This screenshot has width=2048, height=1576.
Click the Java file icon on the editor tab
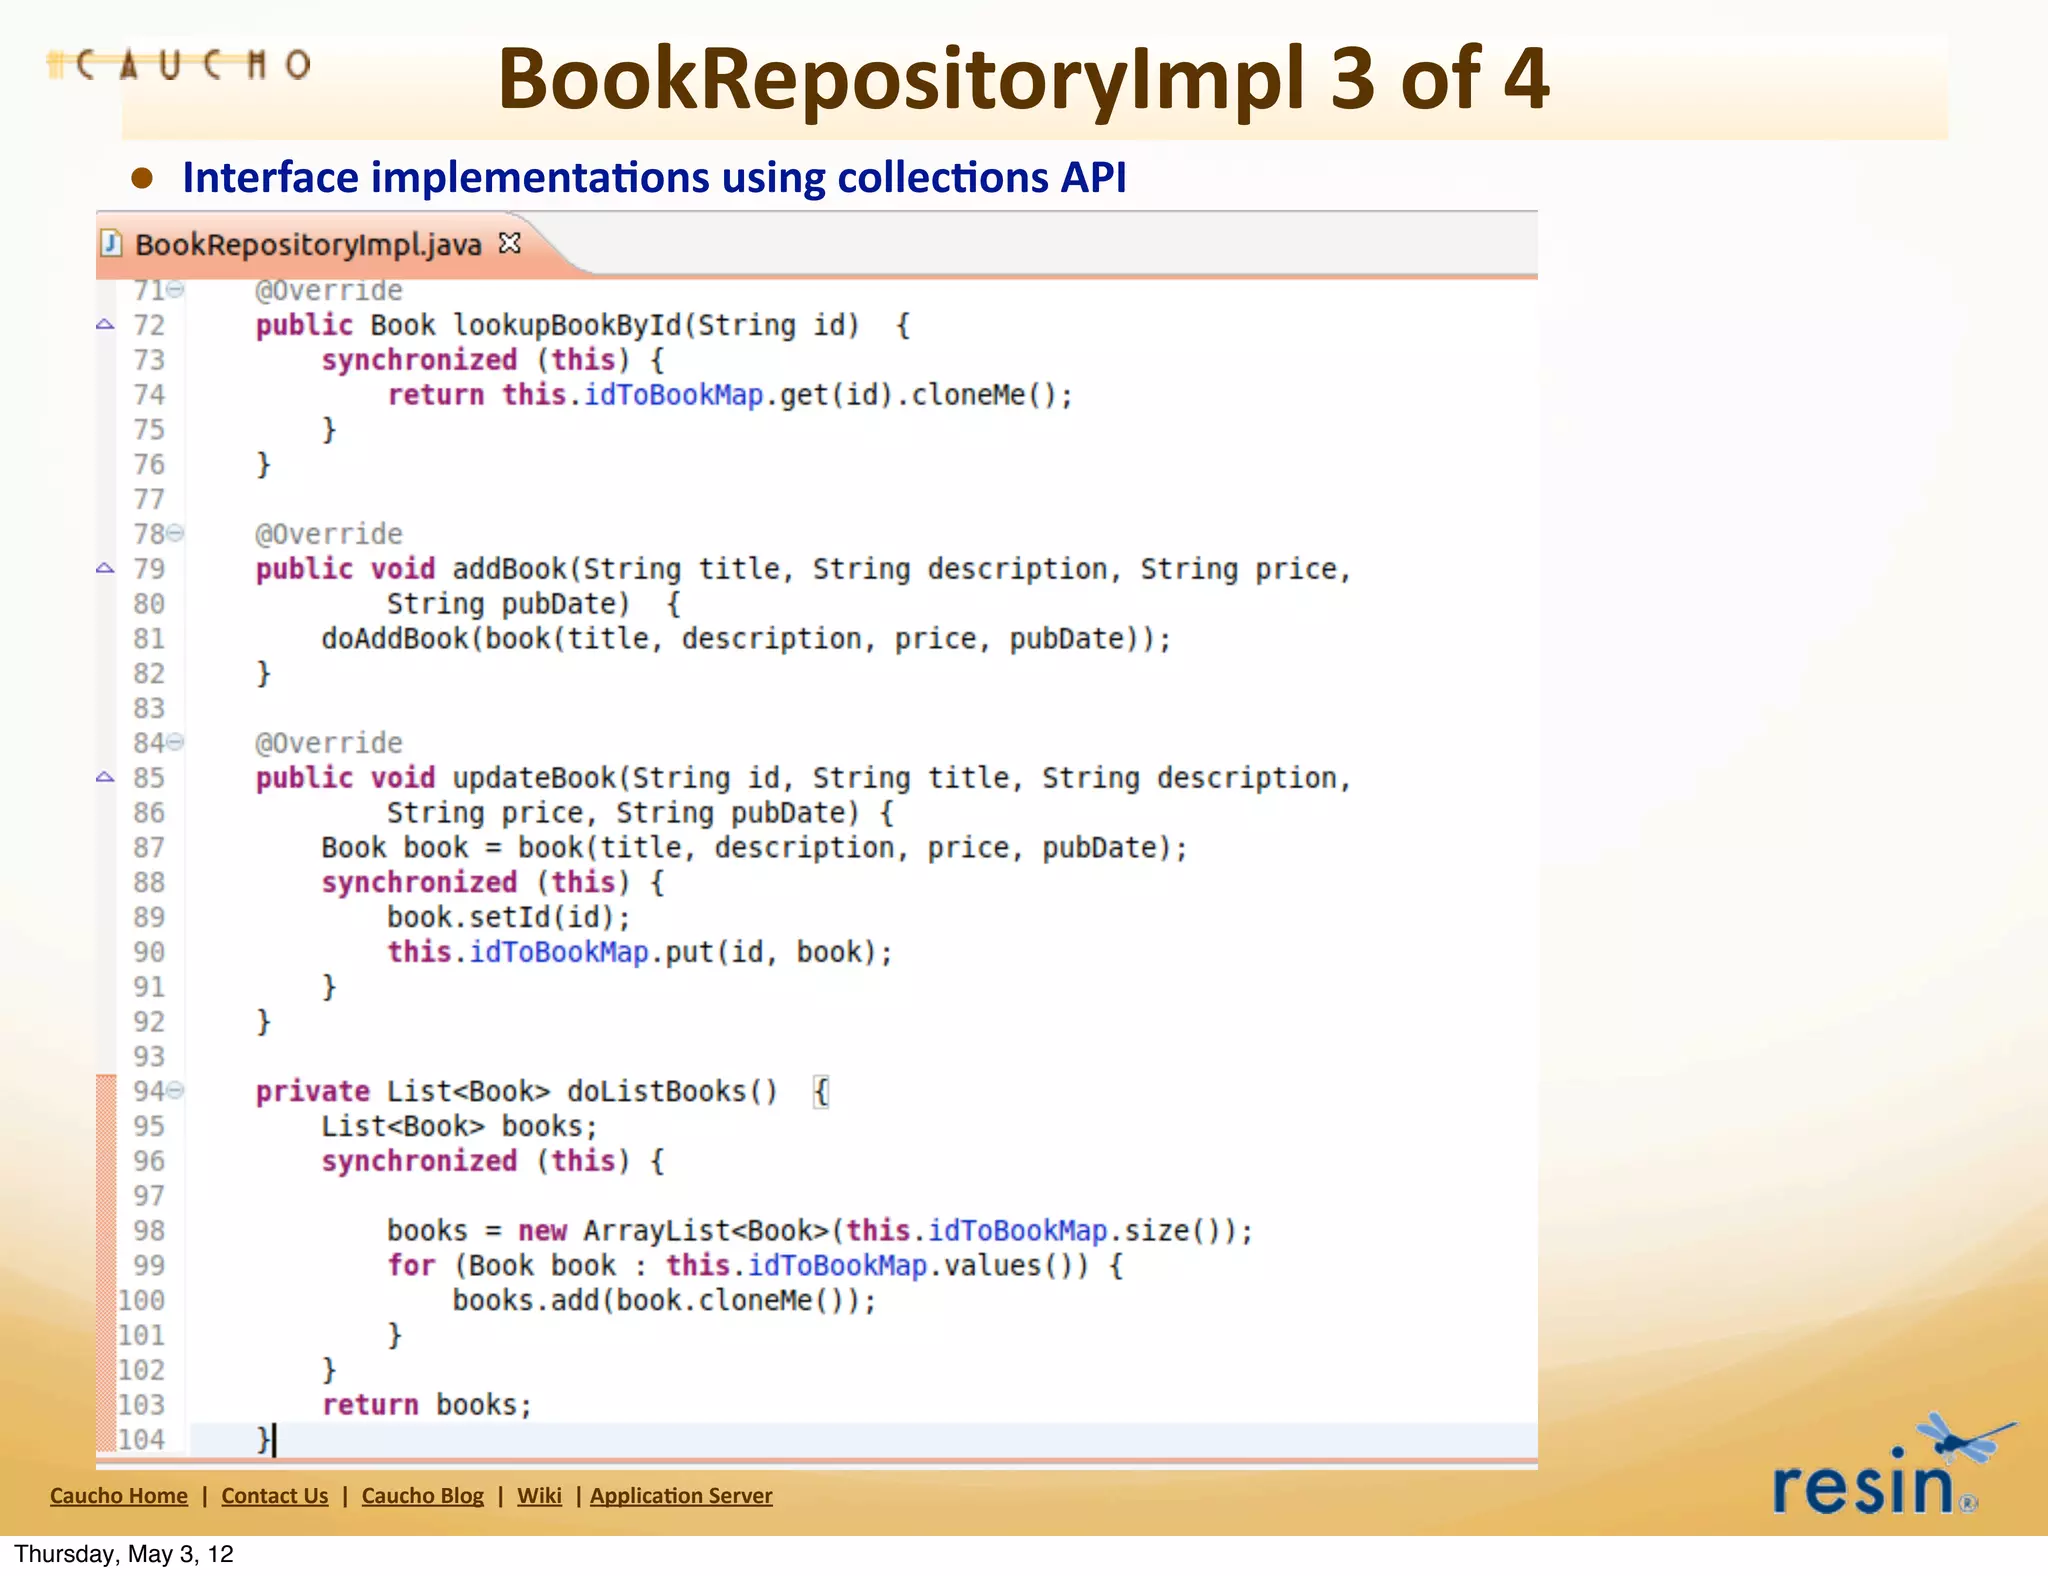(x=112, y=244)
